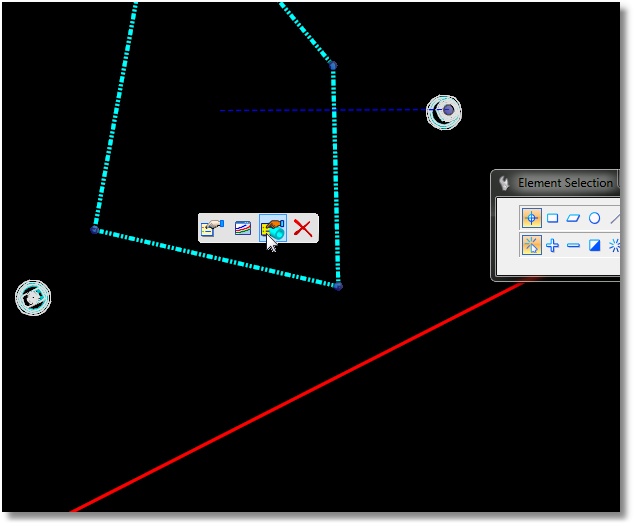Screen dimensions: 634x526
Task: Select Individual method in Element Selection
Action: [x=531, y=218]
